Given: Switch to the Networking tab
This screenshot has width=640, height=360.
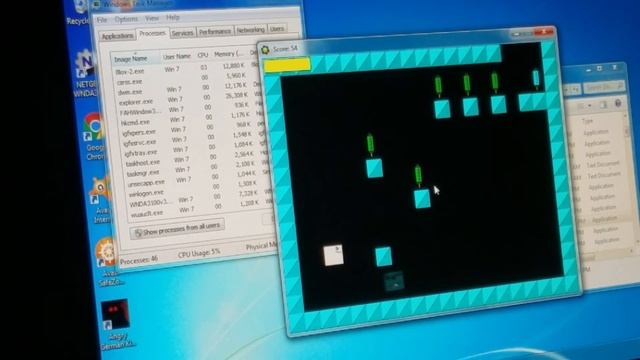Looking at the screenshot, I should (x=250, y=30).
